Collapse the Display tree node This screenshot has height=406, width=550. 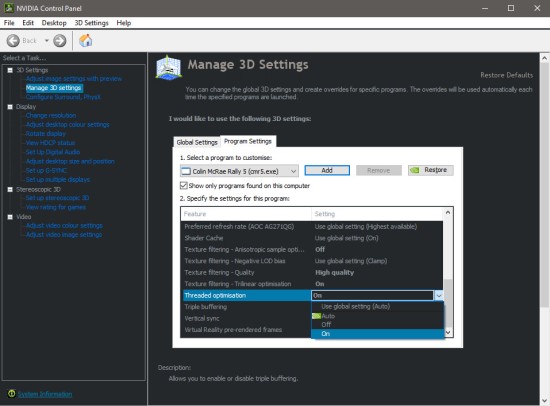10,107
